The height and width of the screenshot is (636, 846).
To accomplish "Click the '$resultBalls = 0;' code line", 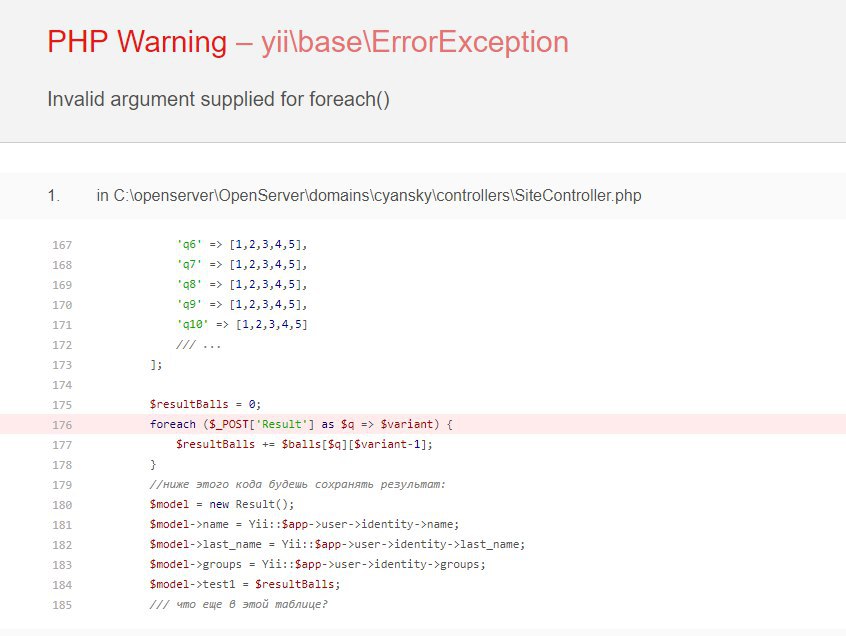I will coord(205,404).
